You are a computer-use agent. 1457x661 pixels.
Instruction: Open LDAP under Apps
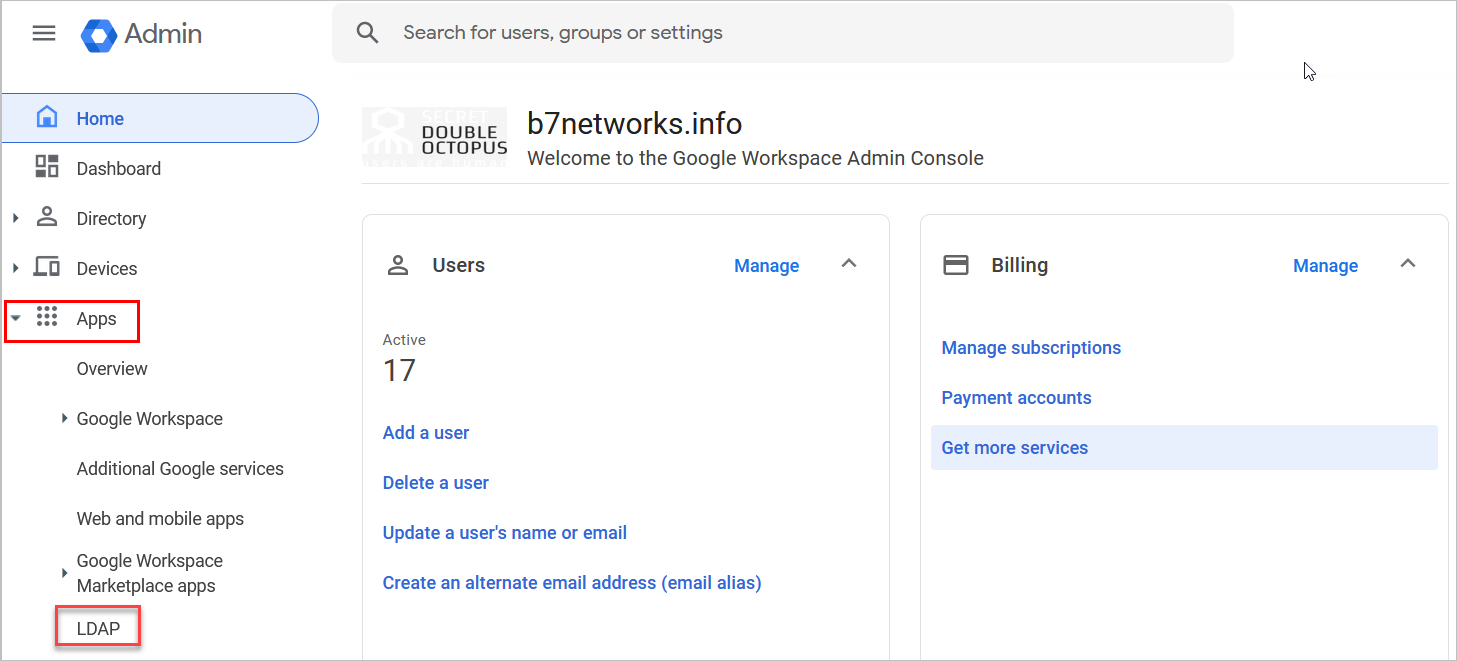[98, 629]
